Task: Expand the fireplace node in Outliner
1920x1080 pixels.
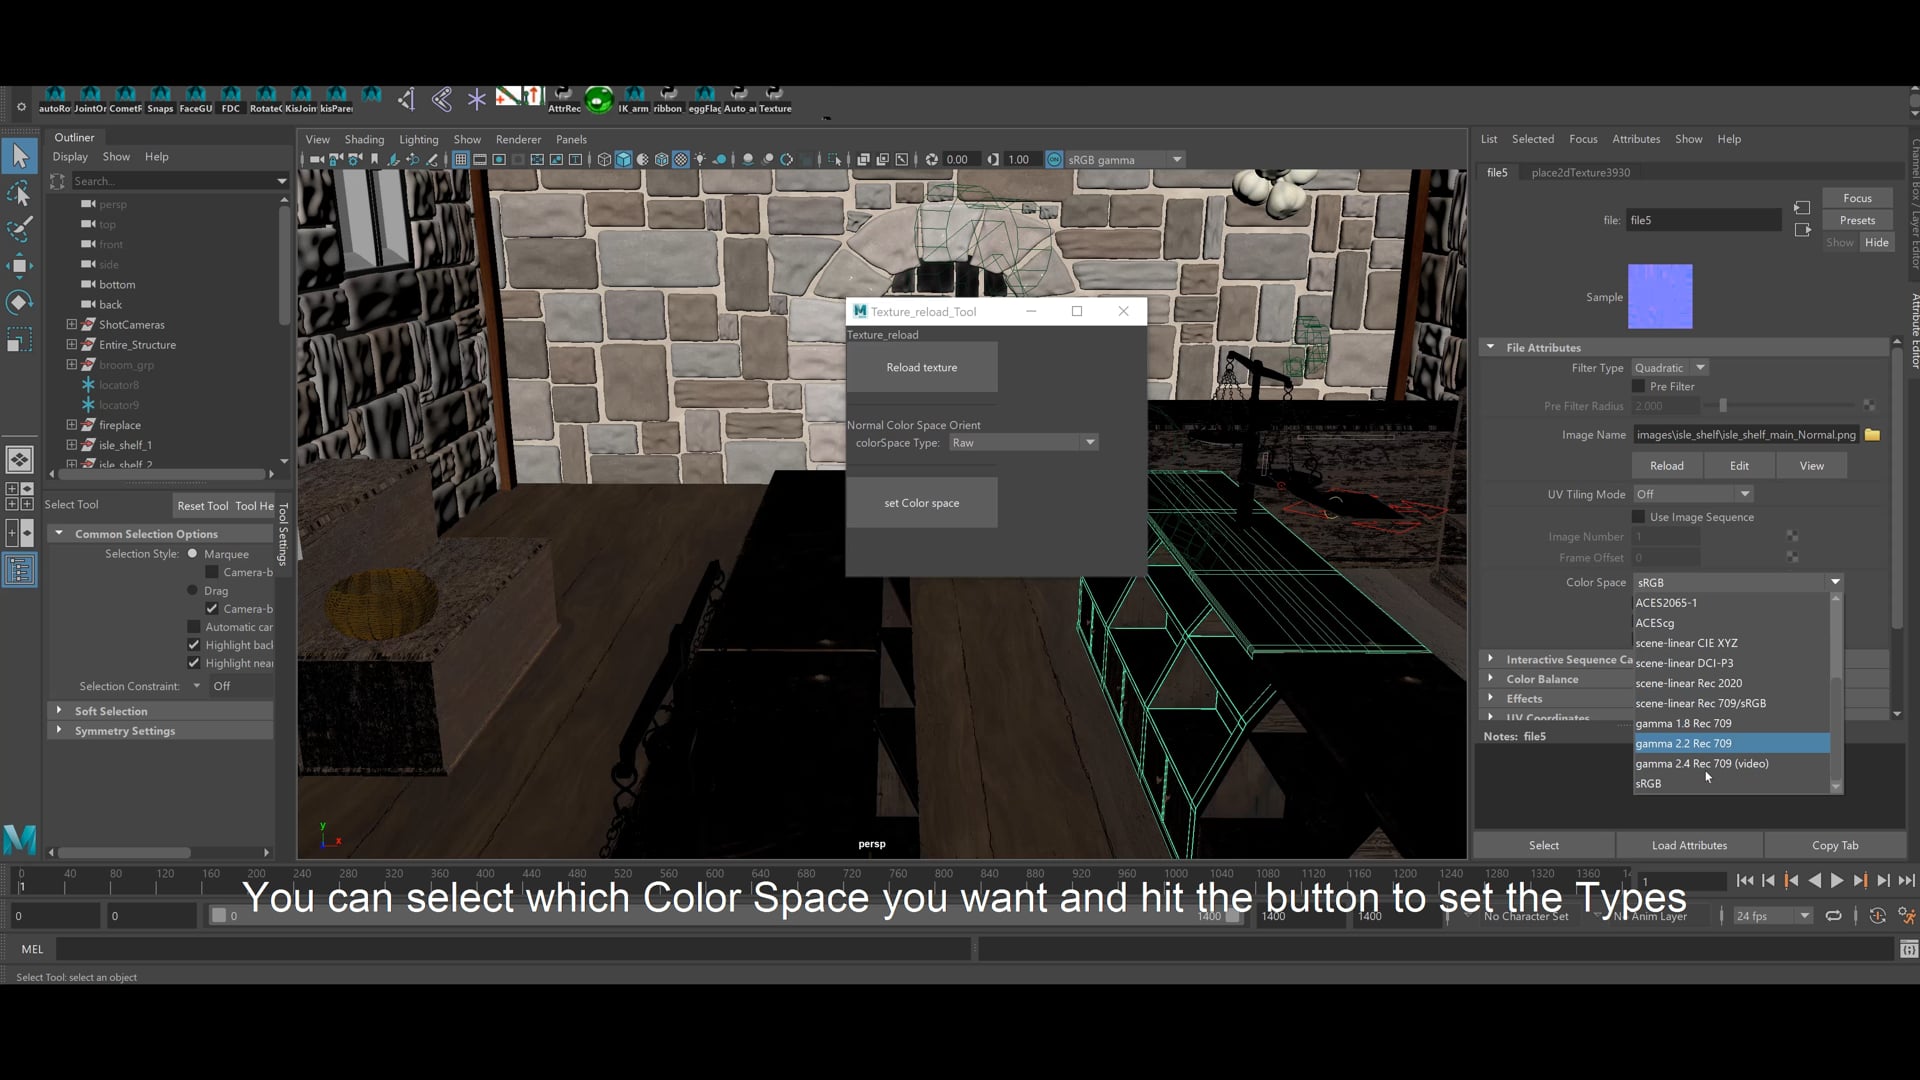Action: (x=71, y=425)
